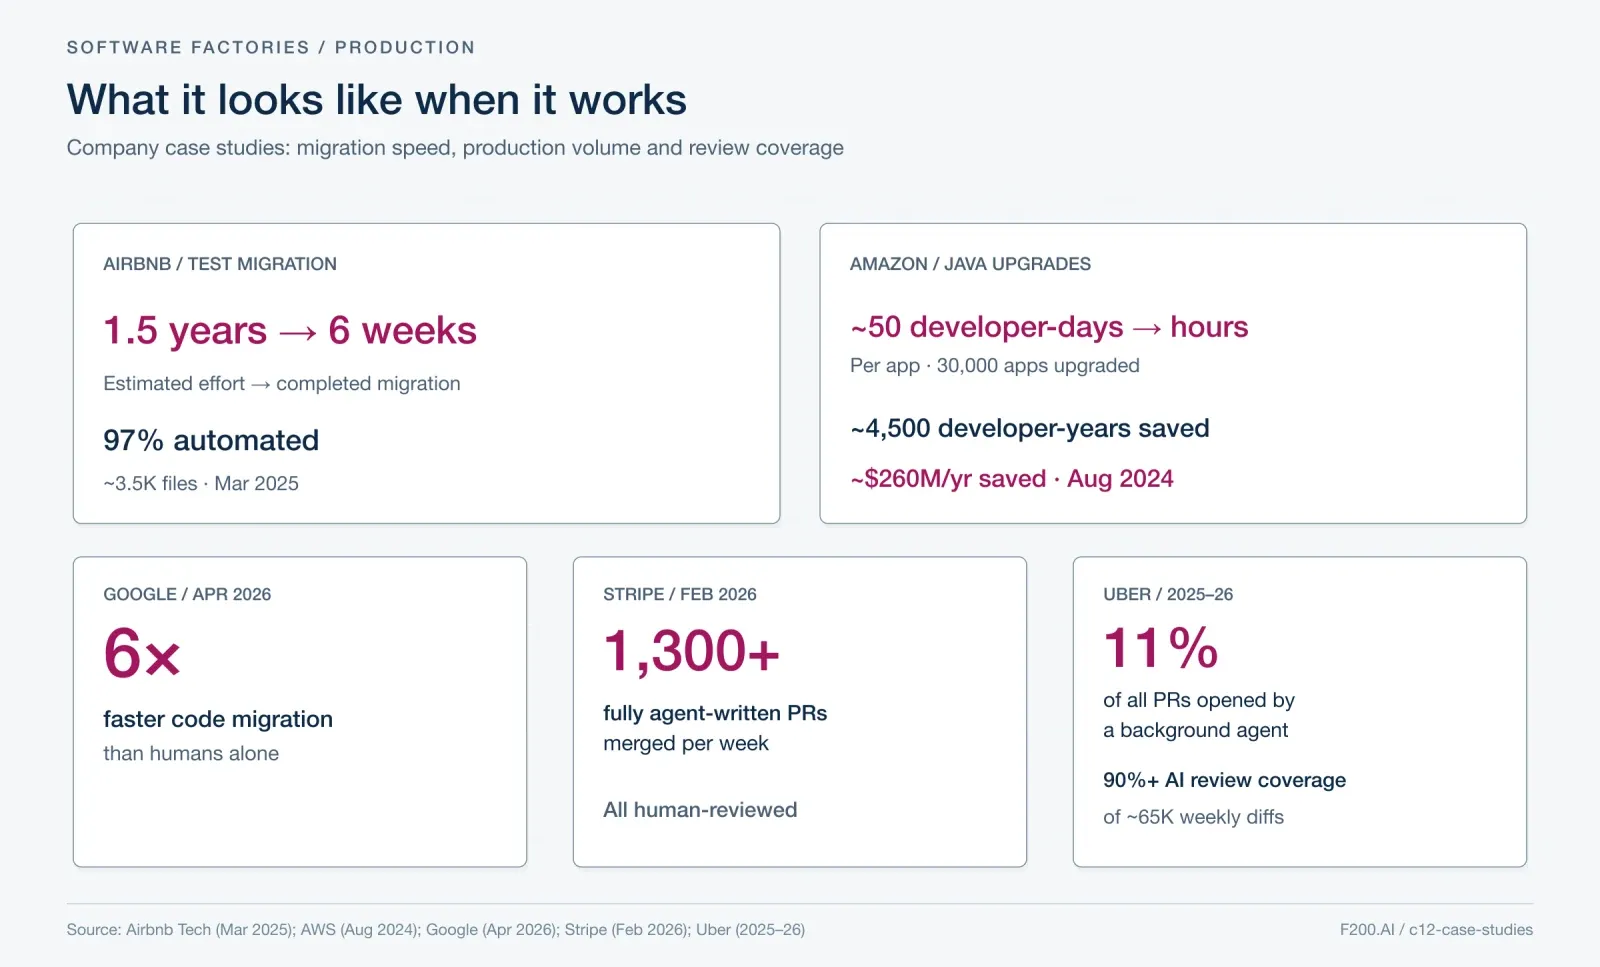1600x967 pixels.
Task: Click 'Per app · 30,000 apps upgraded' caption
Action: click(x=995, y=366)
